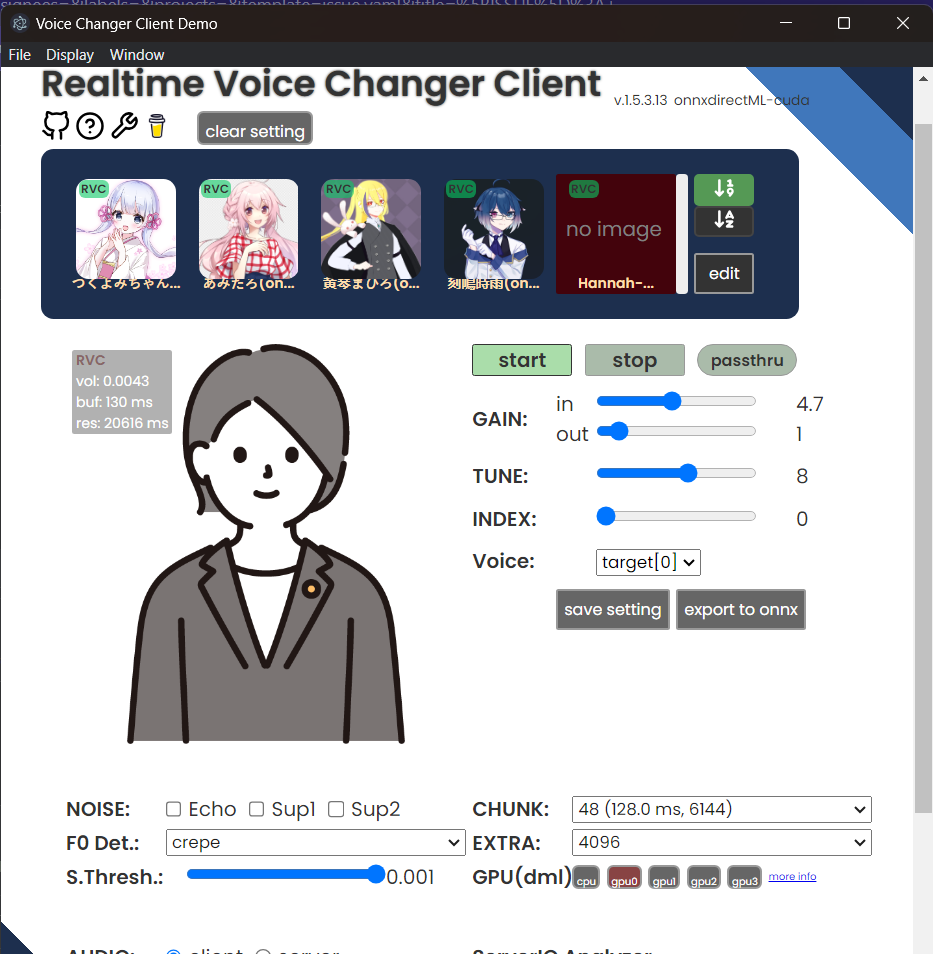
Task: Open the CHUNK size dropdown
Action: point(720,809)
